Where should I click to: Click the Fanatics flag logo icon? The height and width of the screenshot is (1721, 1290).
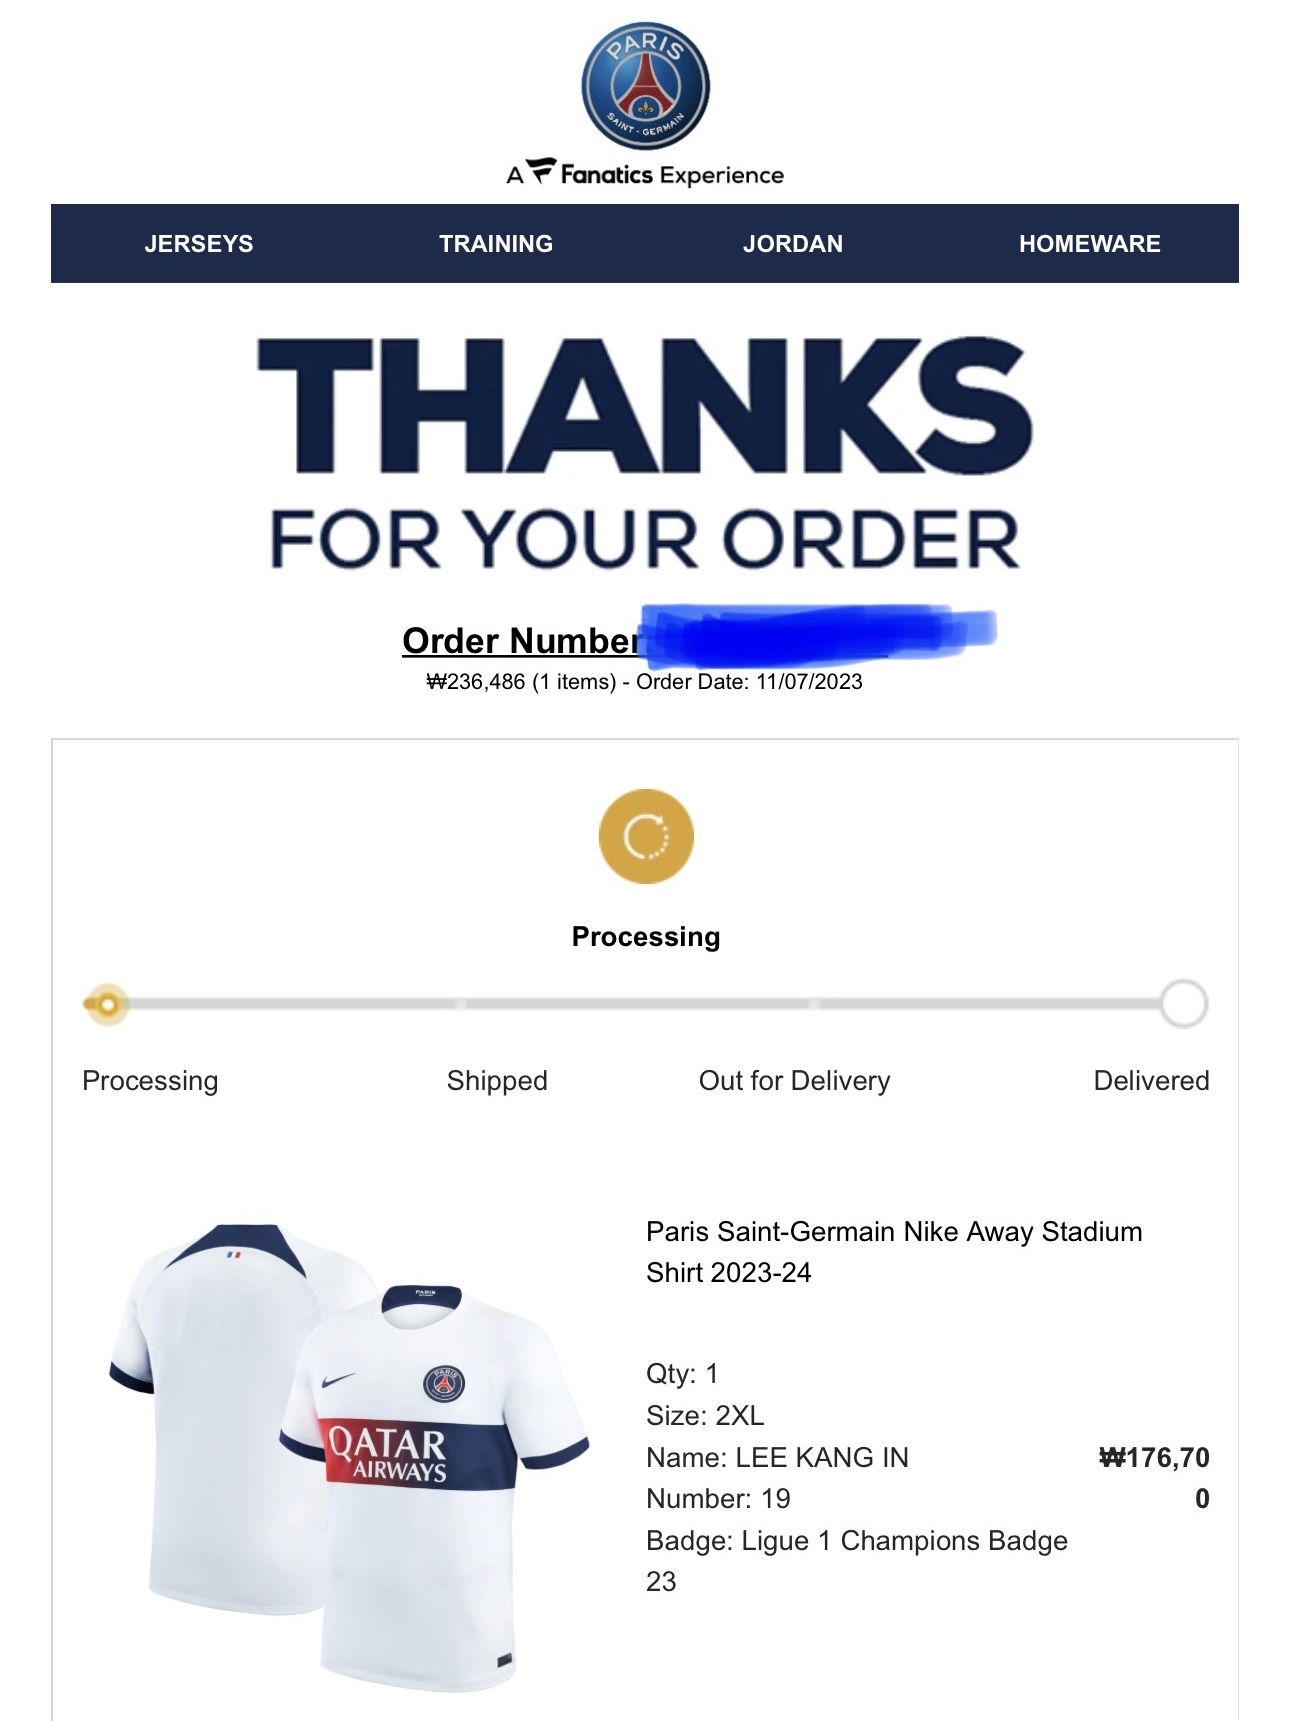click(x=541, y=171)
